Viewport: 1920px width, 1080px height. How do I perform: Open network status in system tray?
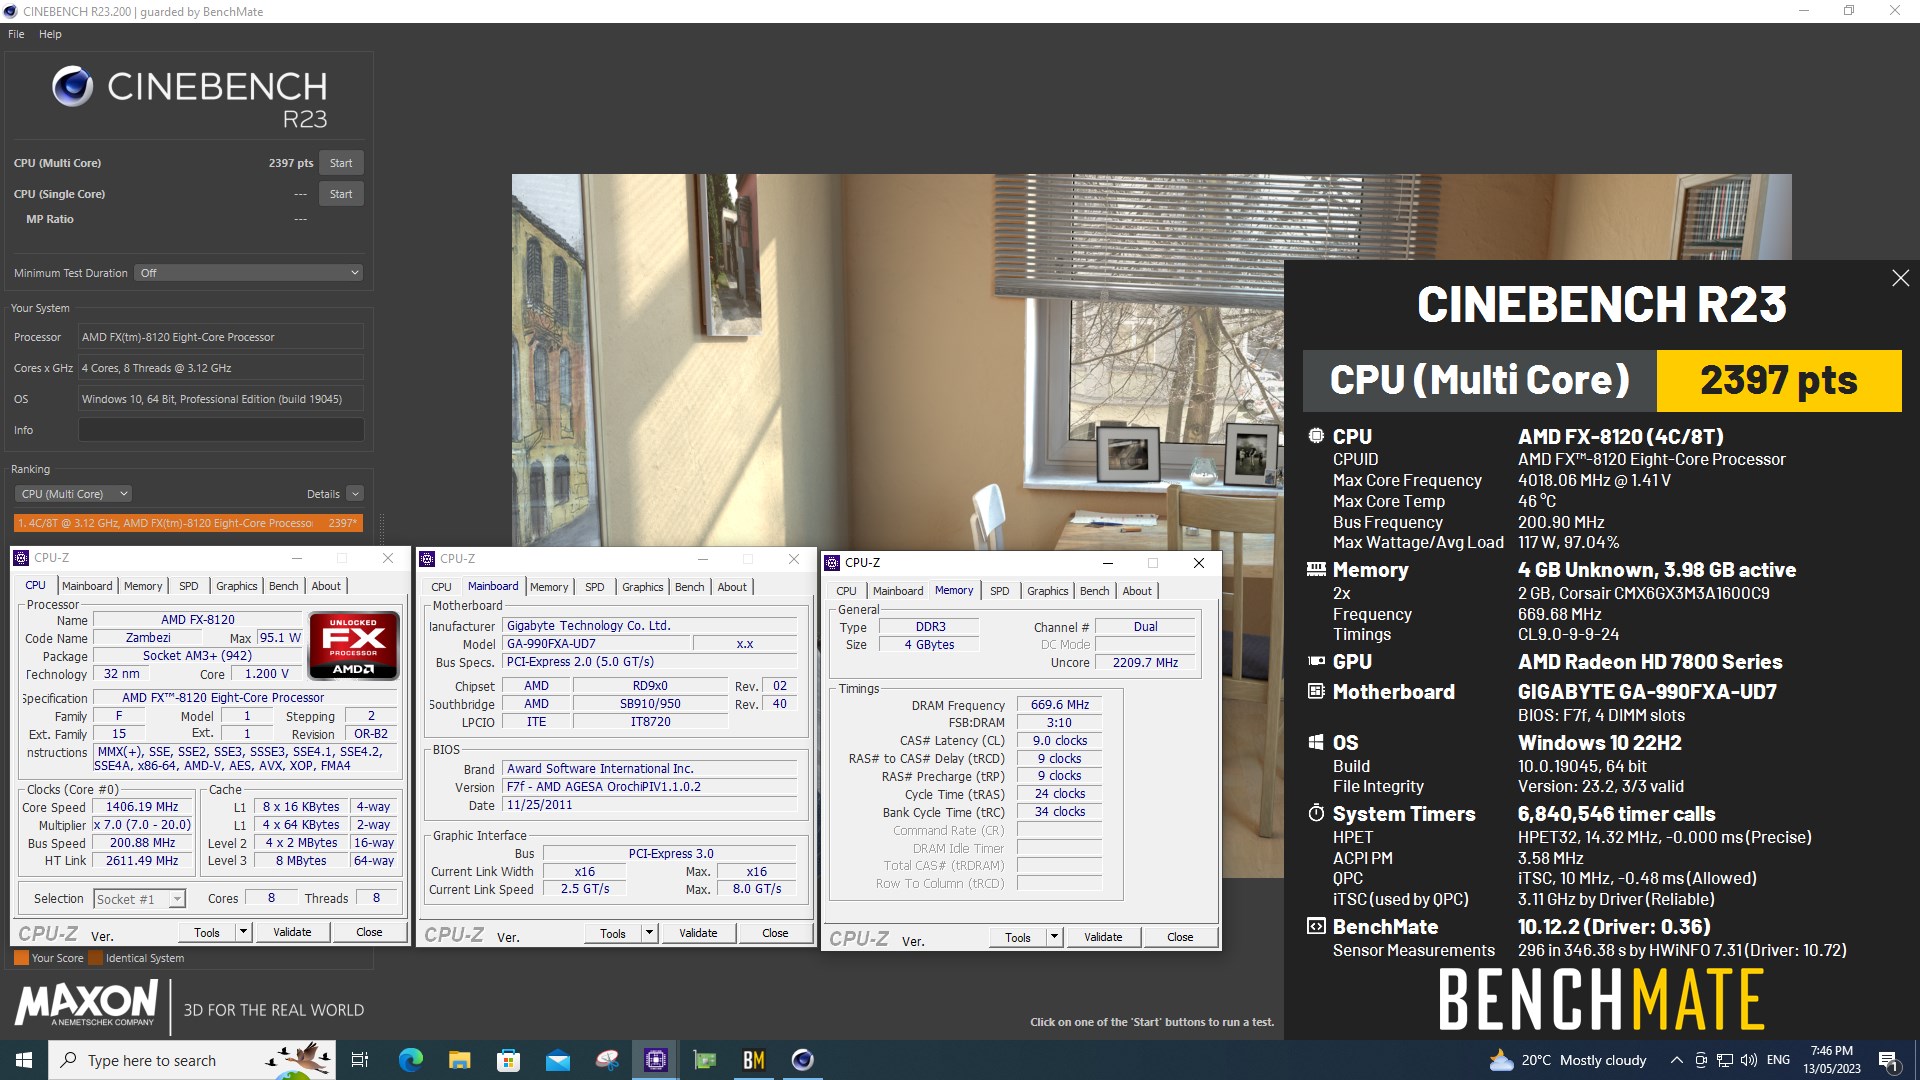pyautogui.click(x=1724, y=1060)
